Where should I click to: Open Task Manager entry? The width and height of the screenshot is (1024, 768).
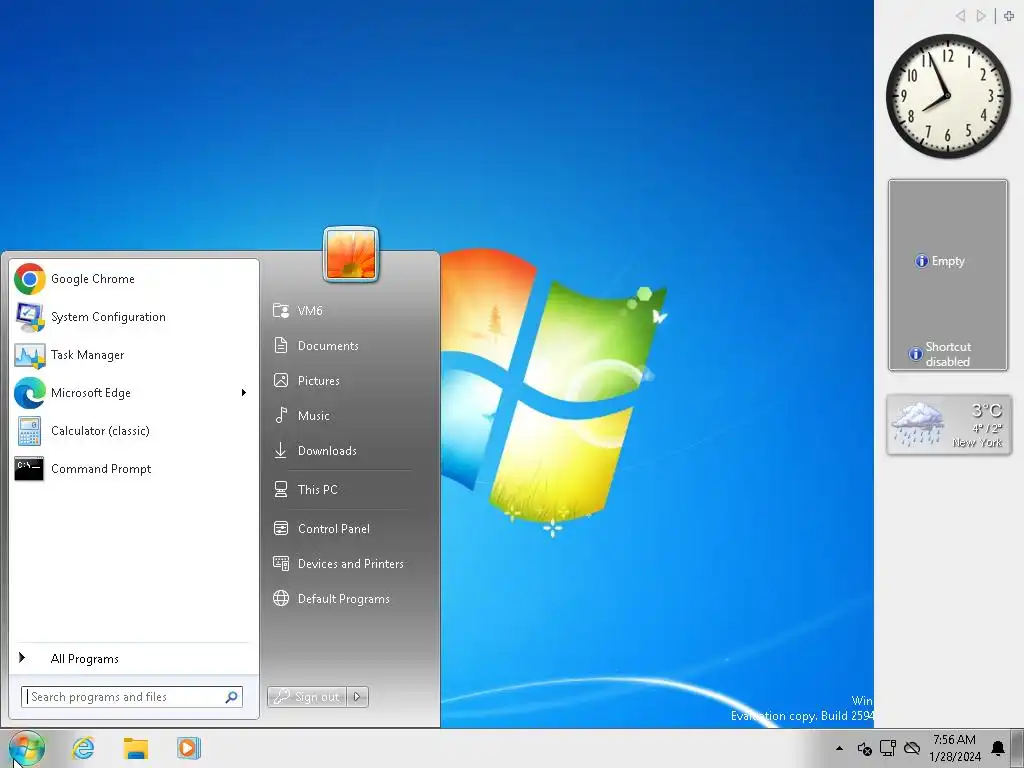coord(134,355)
